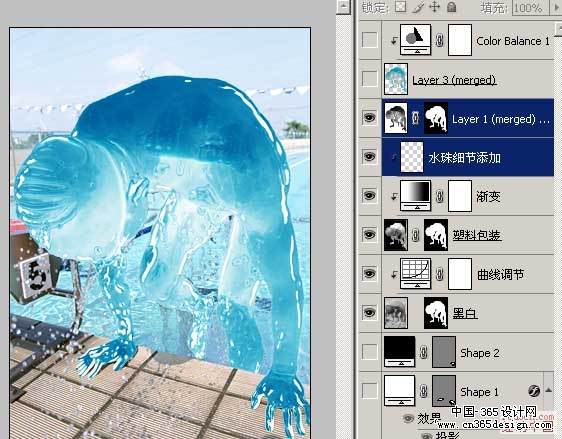562x439 pixels.
Task: Select the 曲线调节 layer name
Action: click(500, 275)
